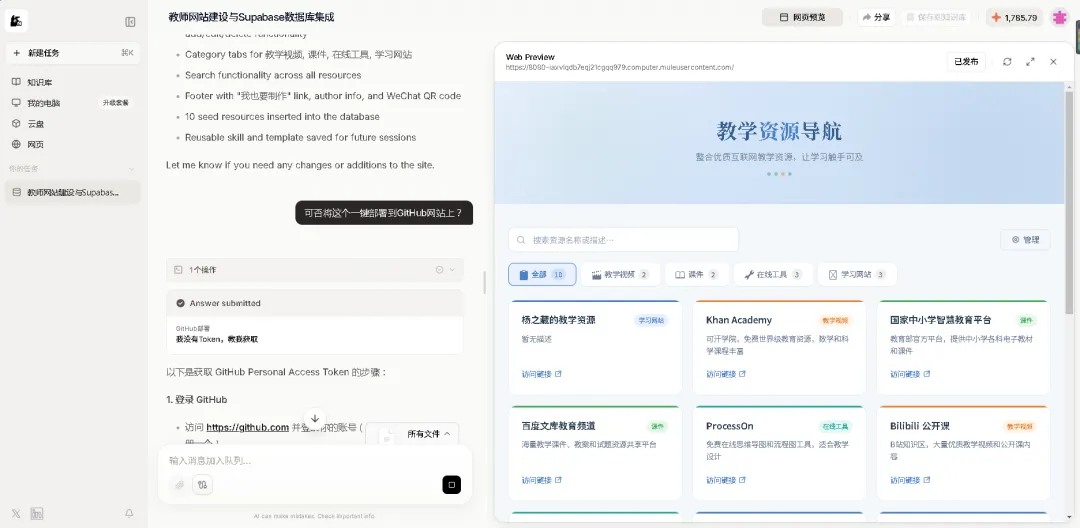Close the Web Preview panel
Viewport: 1080px width, 528px height.
pyautogui.click(x=1053, y=61)
